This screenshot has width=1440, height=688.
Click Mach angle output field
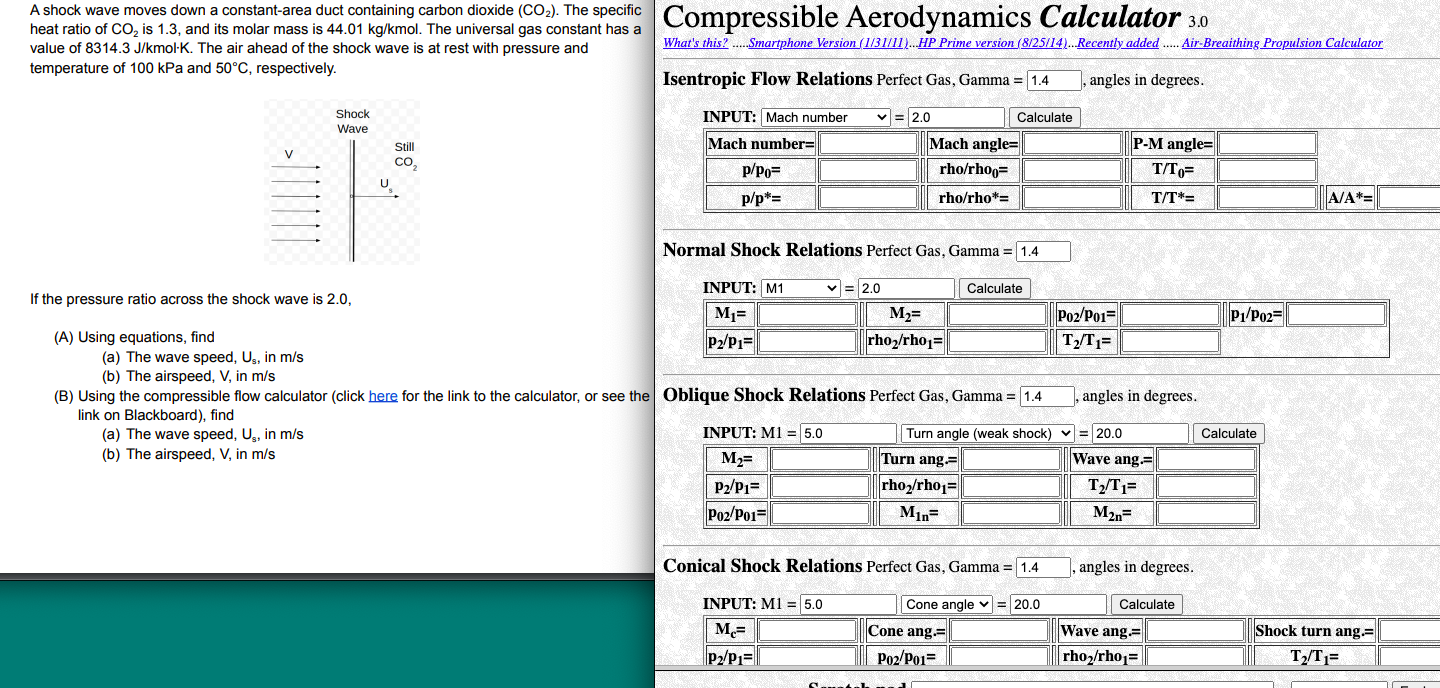1072,144
